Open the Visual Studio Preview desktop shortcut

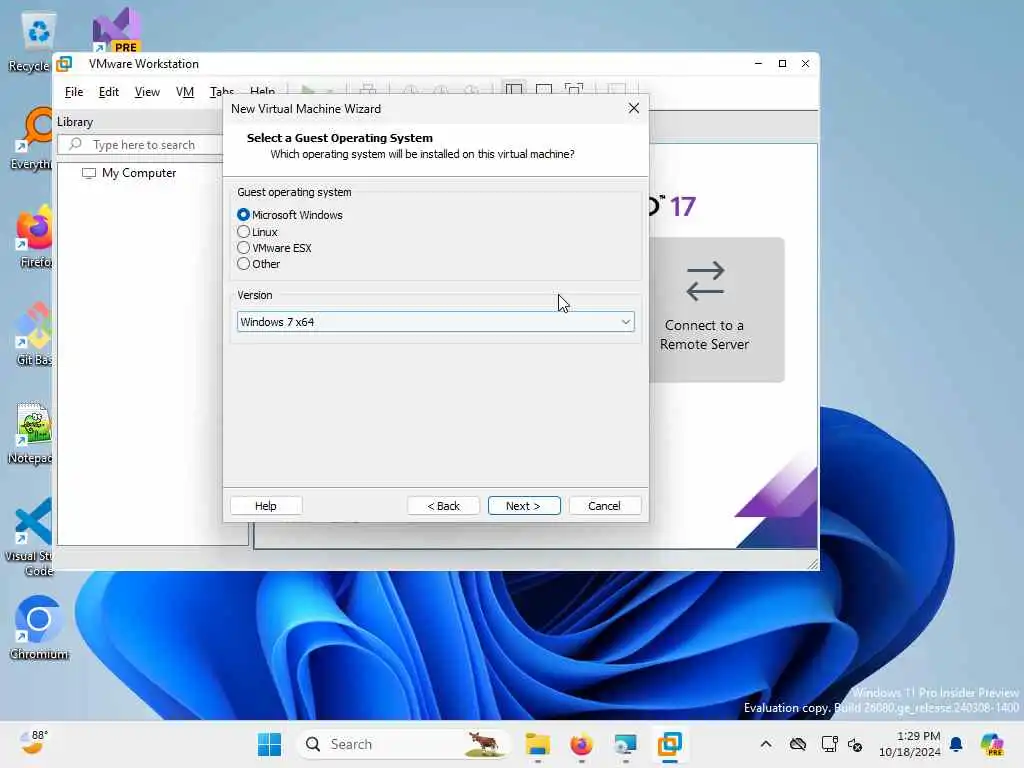tap(117, 31)
